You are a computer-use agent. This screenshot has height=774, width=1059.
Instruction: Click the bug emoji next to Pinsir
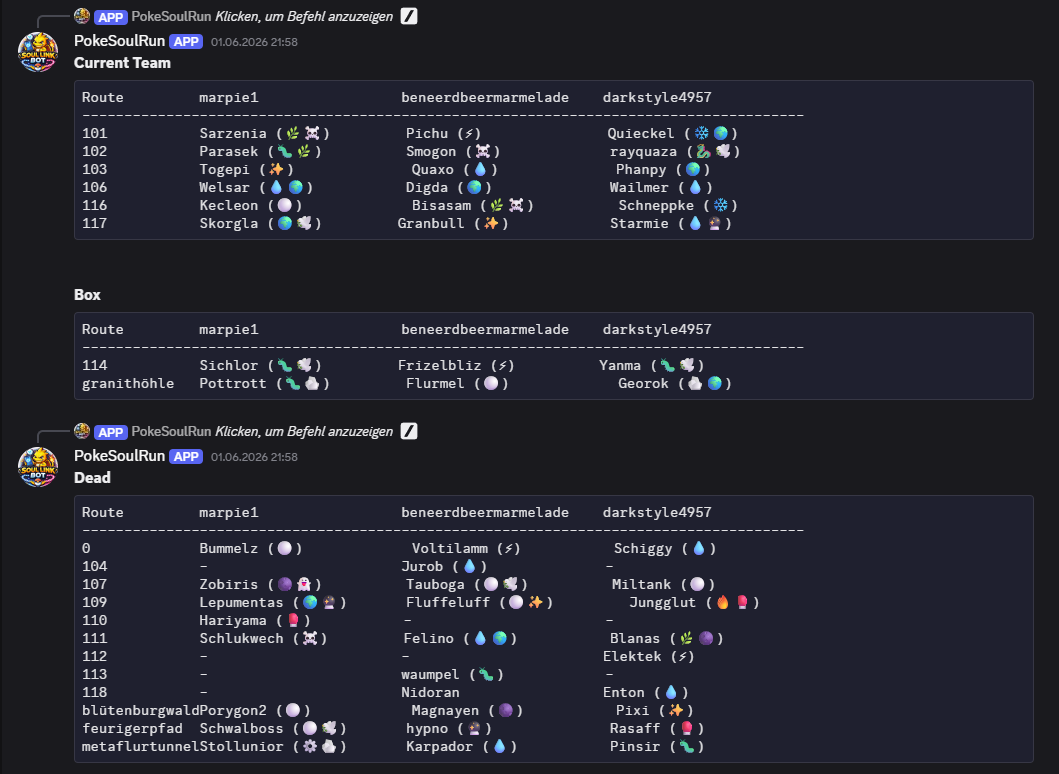point(687,746)
